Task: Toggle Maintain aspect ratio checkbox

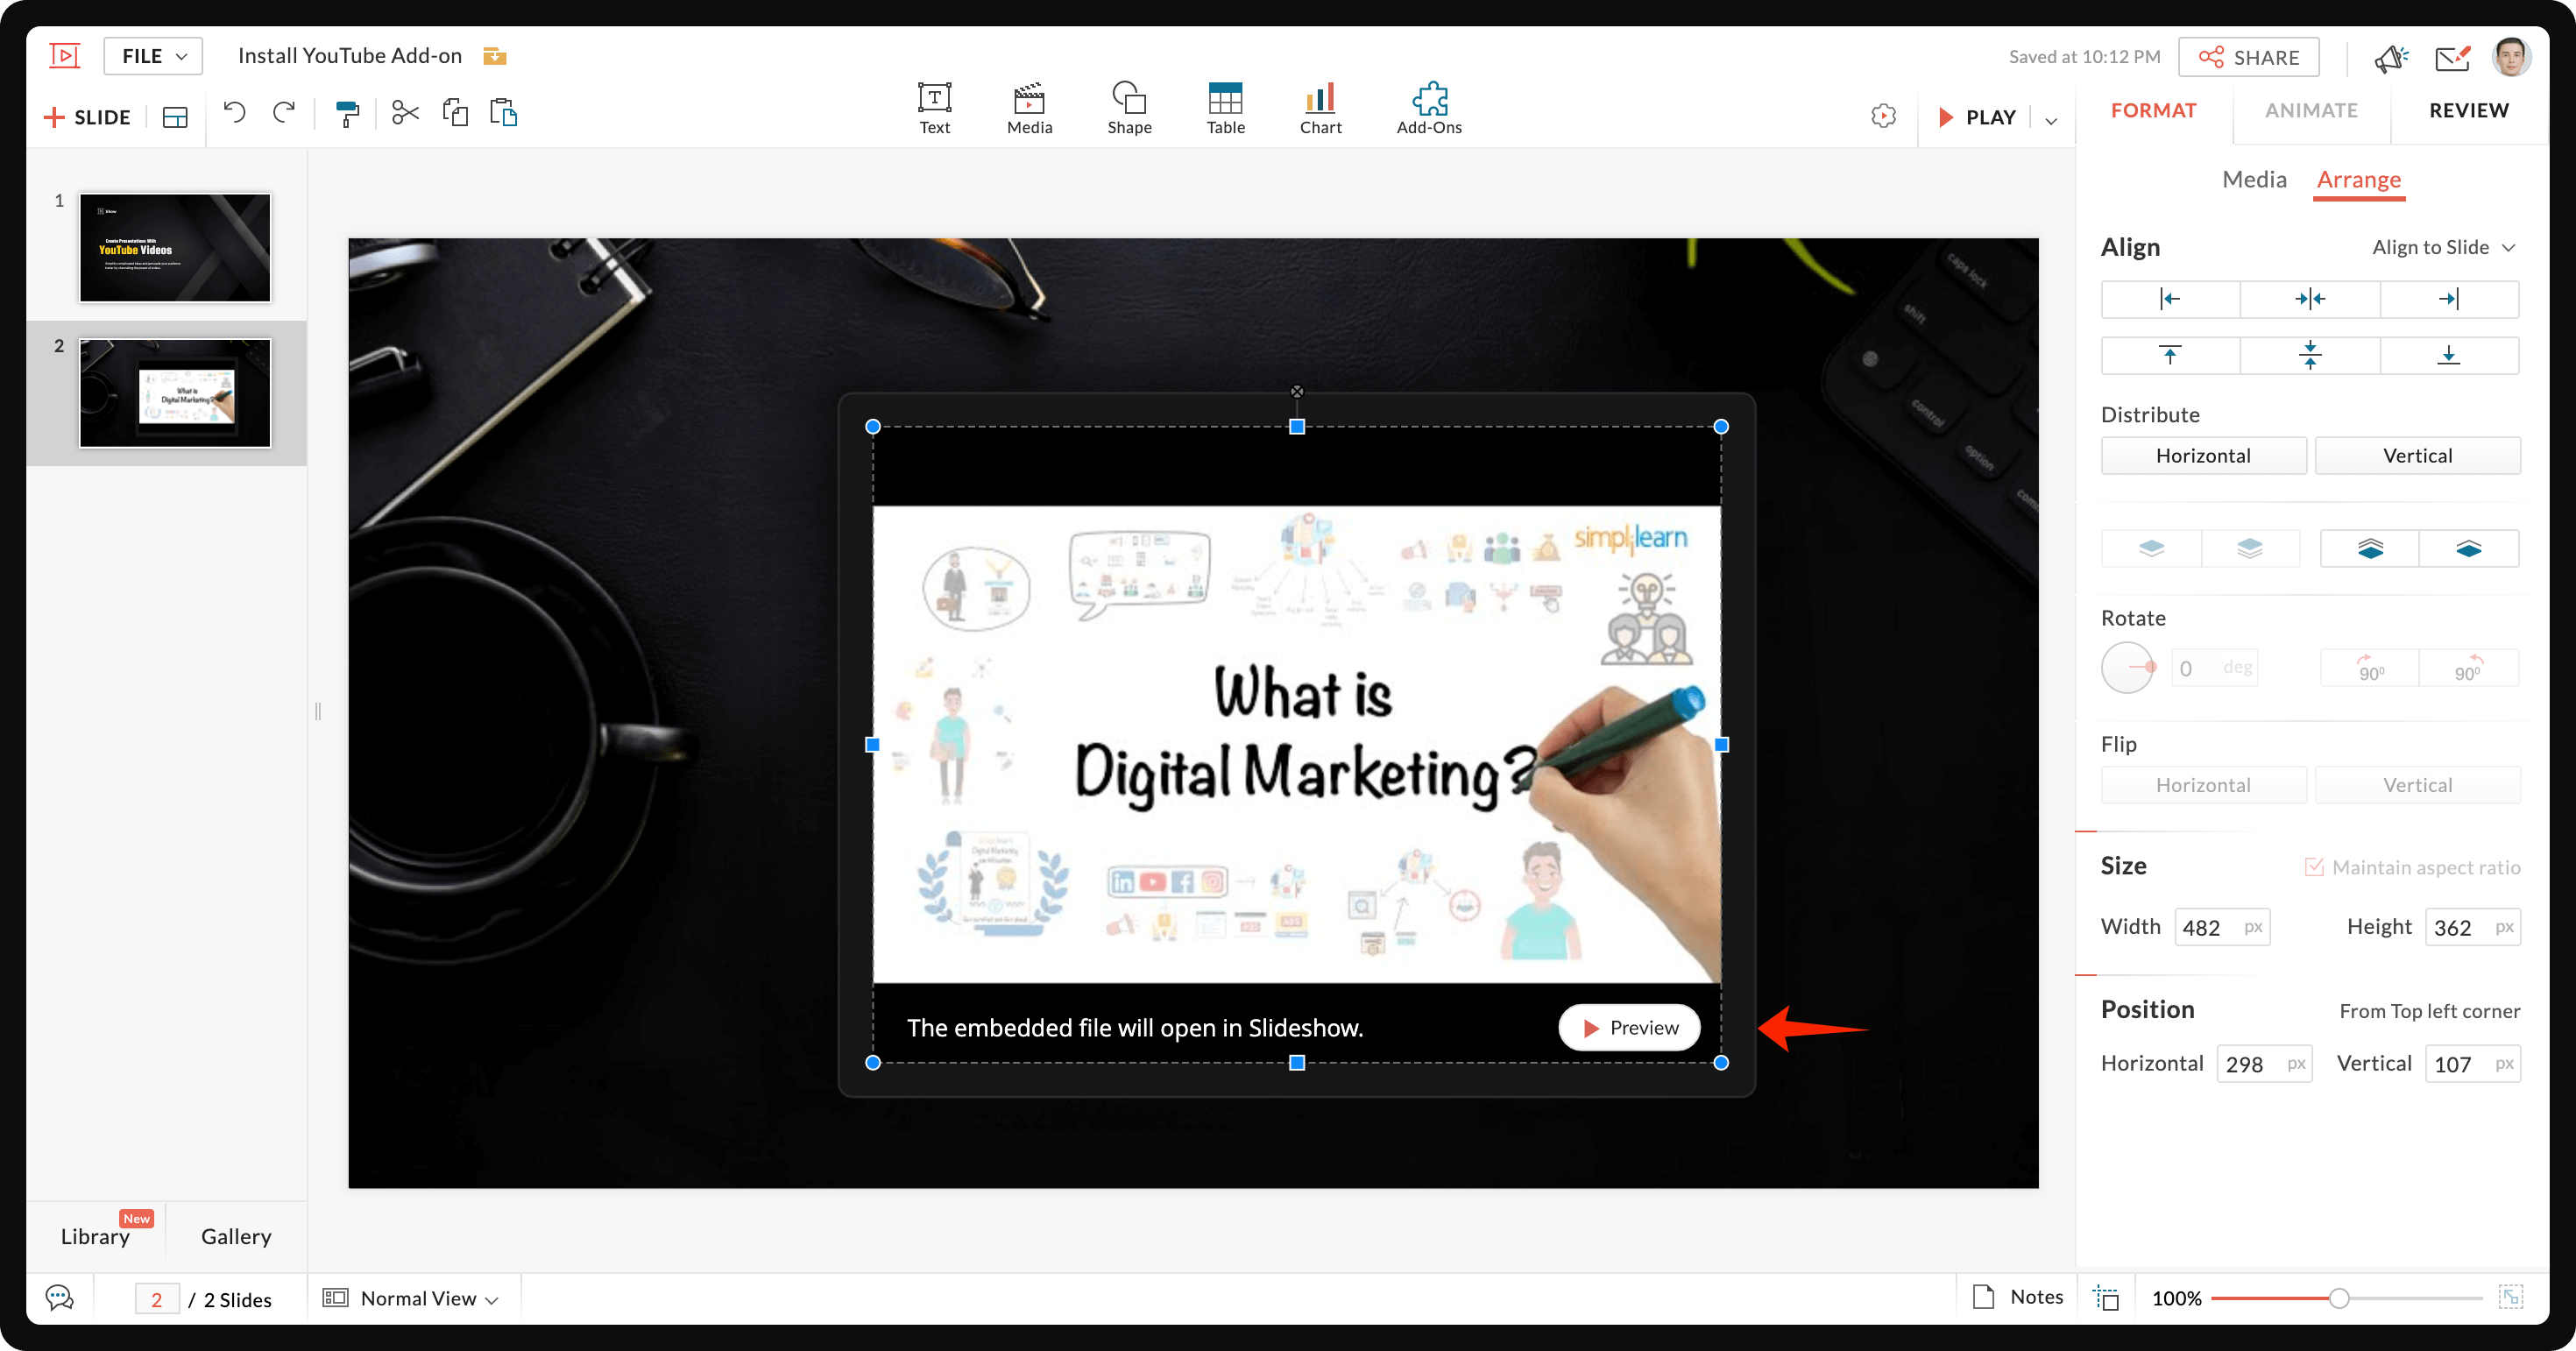Action: pyautogui.click(x=2314, y=867)
